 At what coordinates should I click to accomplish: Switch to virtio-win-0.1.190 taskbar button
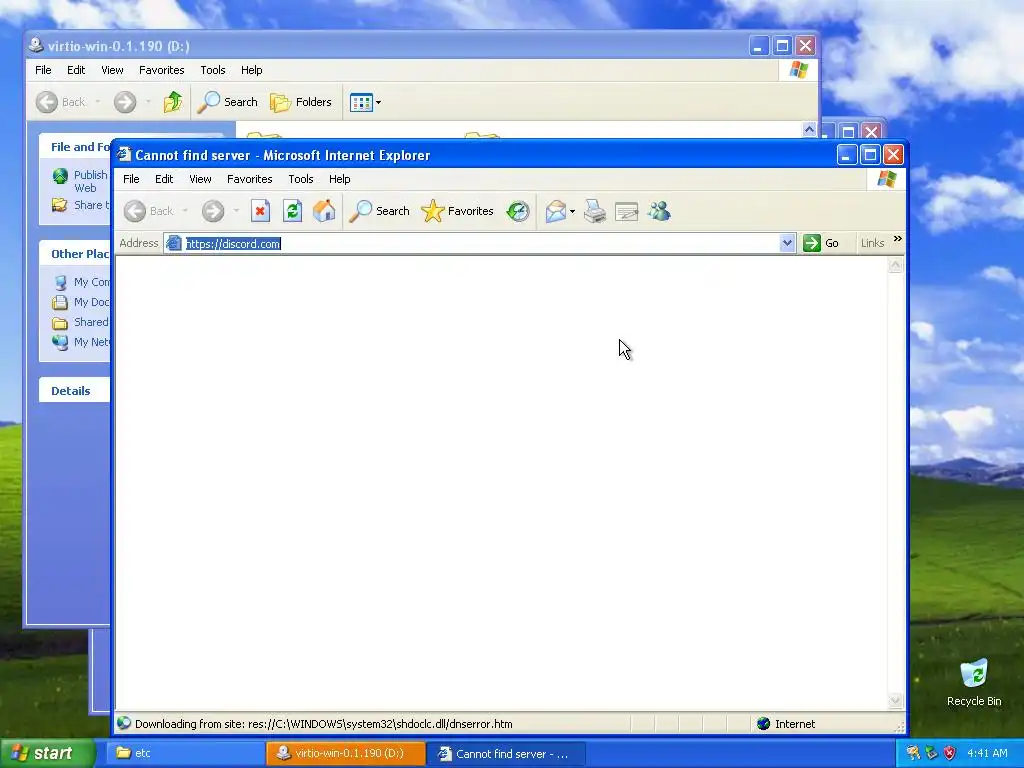coord(345,753)
